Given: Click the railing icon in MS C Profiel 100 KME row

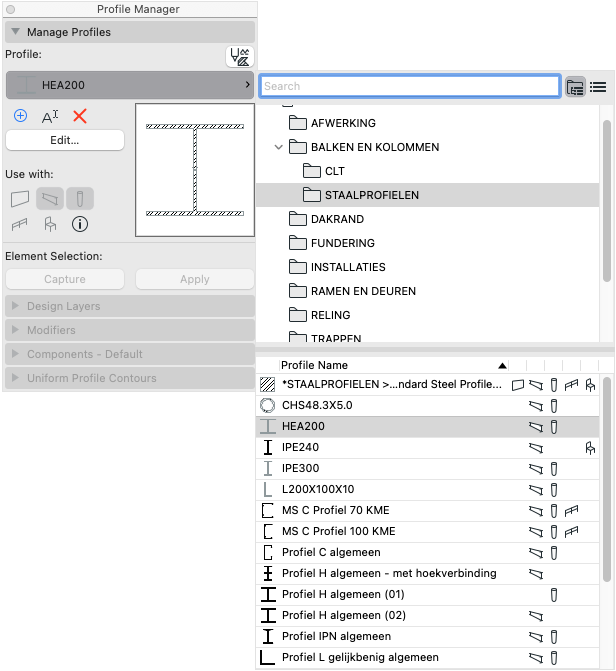Looking at the screenshot, I should [x=571, y=531].
